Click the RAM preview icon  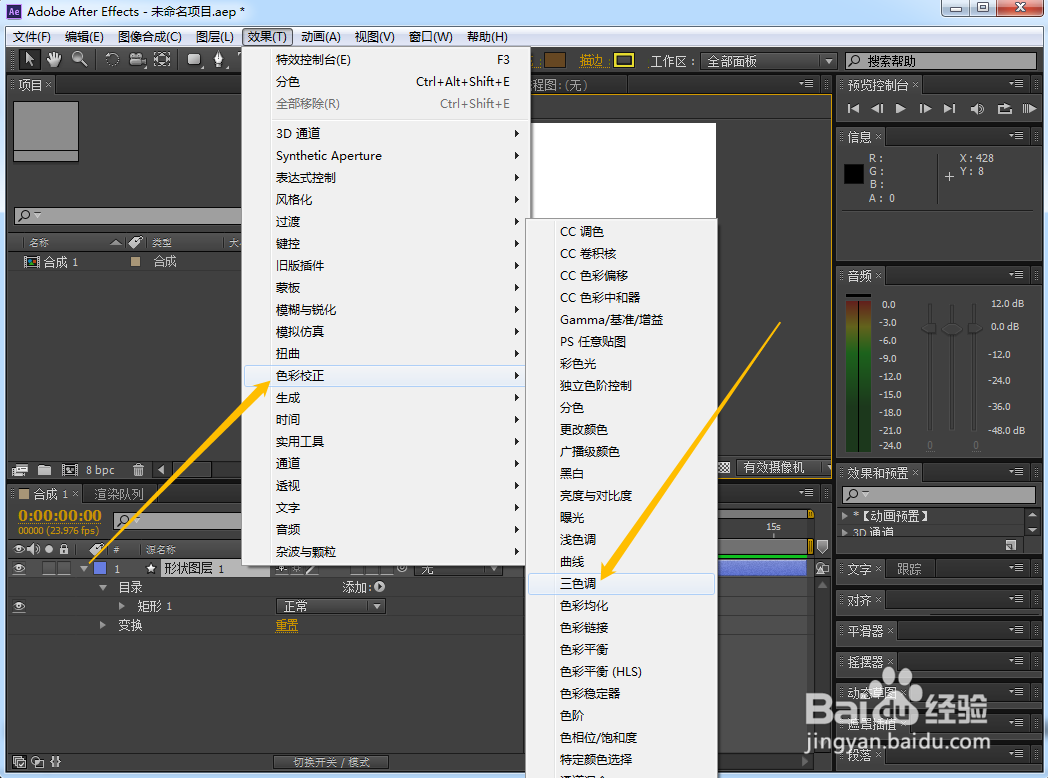point(1029,108)
